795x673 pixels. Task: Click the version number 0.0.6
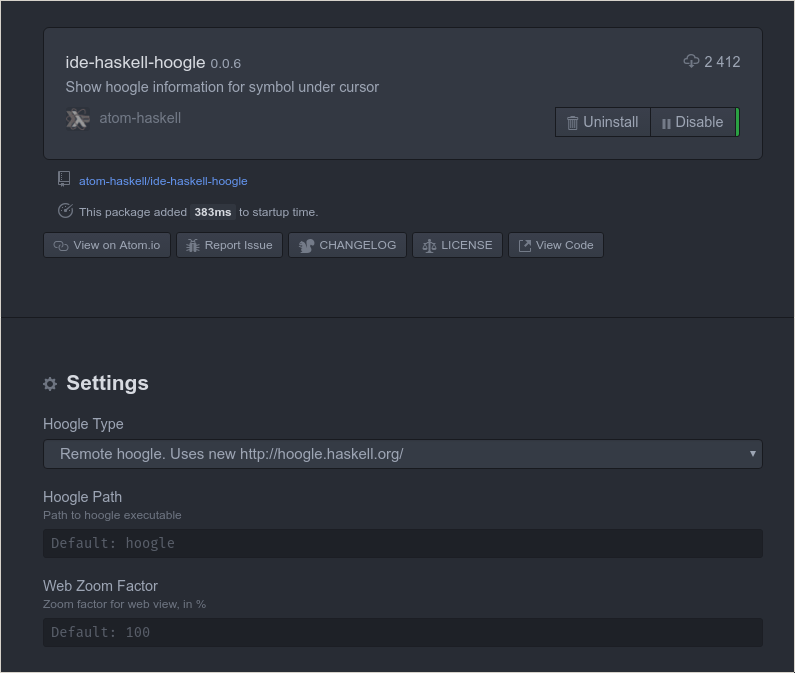226,64
